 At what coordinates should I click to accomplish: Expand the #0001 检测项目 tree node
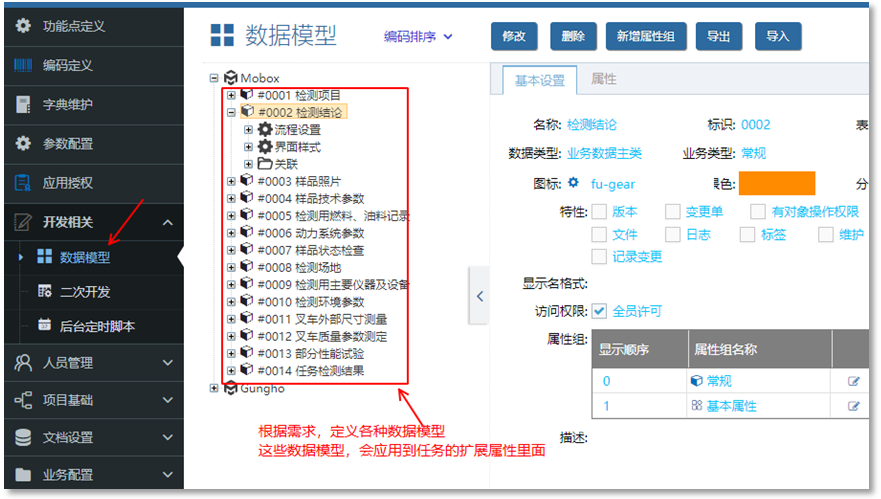point(232,95)
